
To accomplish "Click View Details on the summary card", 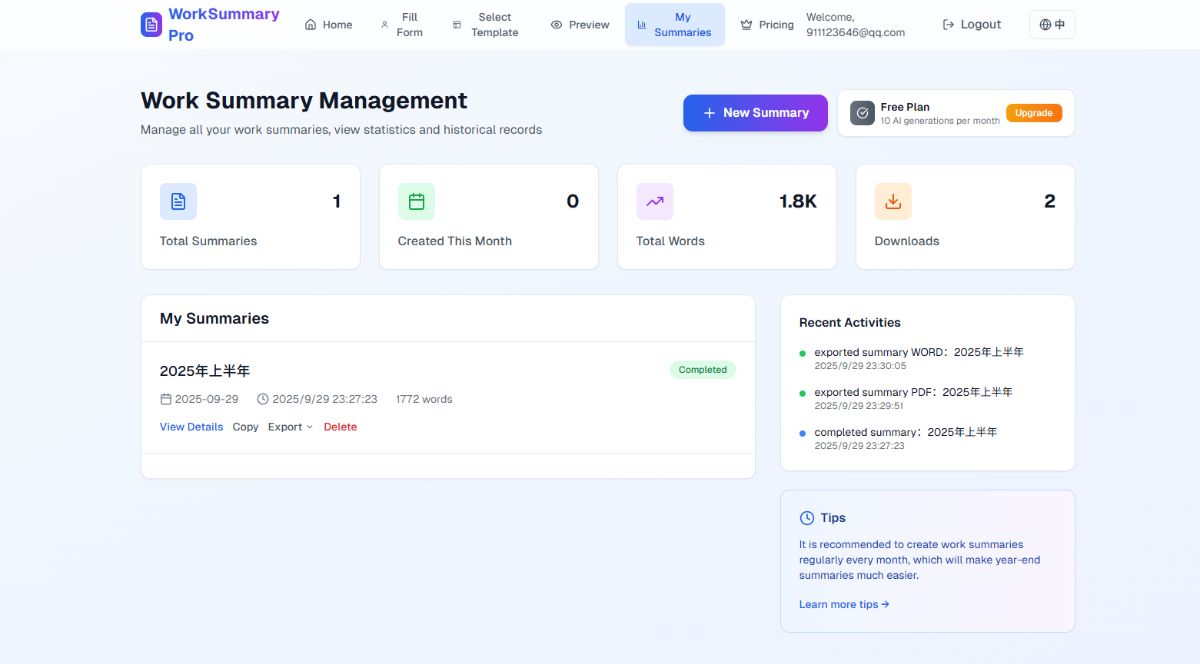I will click(190, 427).
